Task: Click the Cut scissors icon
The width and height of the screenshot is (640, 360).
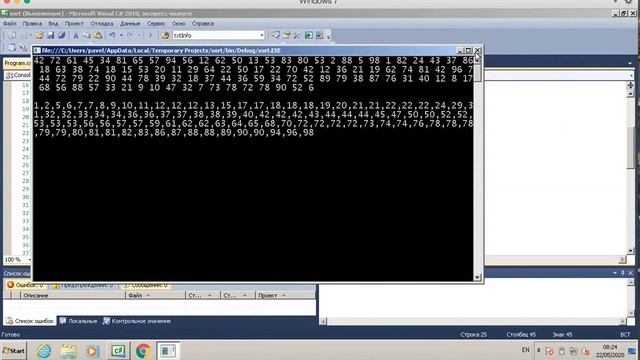Action: 76,36
